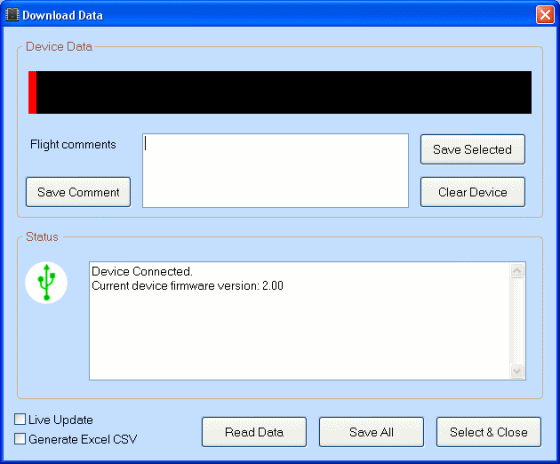
Task: Click the Save Comment button
Action: click(x=78, y=192)
